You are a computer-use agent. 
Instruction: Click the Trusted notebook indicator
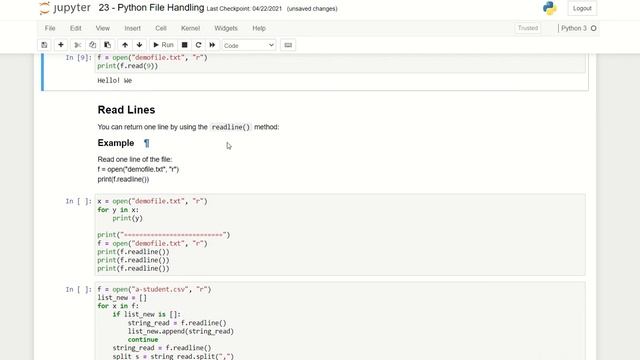point(528,28)
